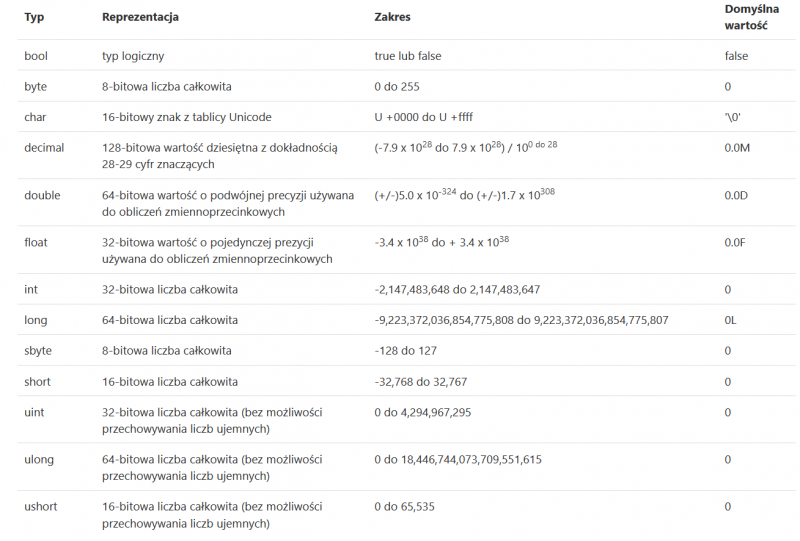Select the "bool" type cell

[x=36, y=56]
